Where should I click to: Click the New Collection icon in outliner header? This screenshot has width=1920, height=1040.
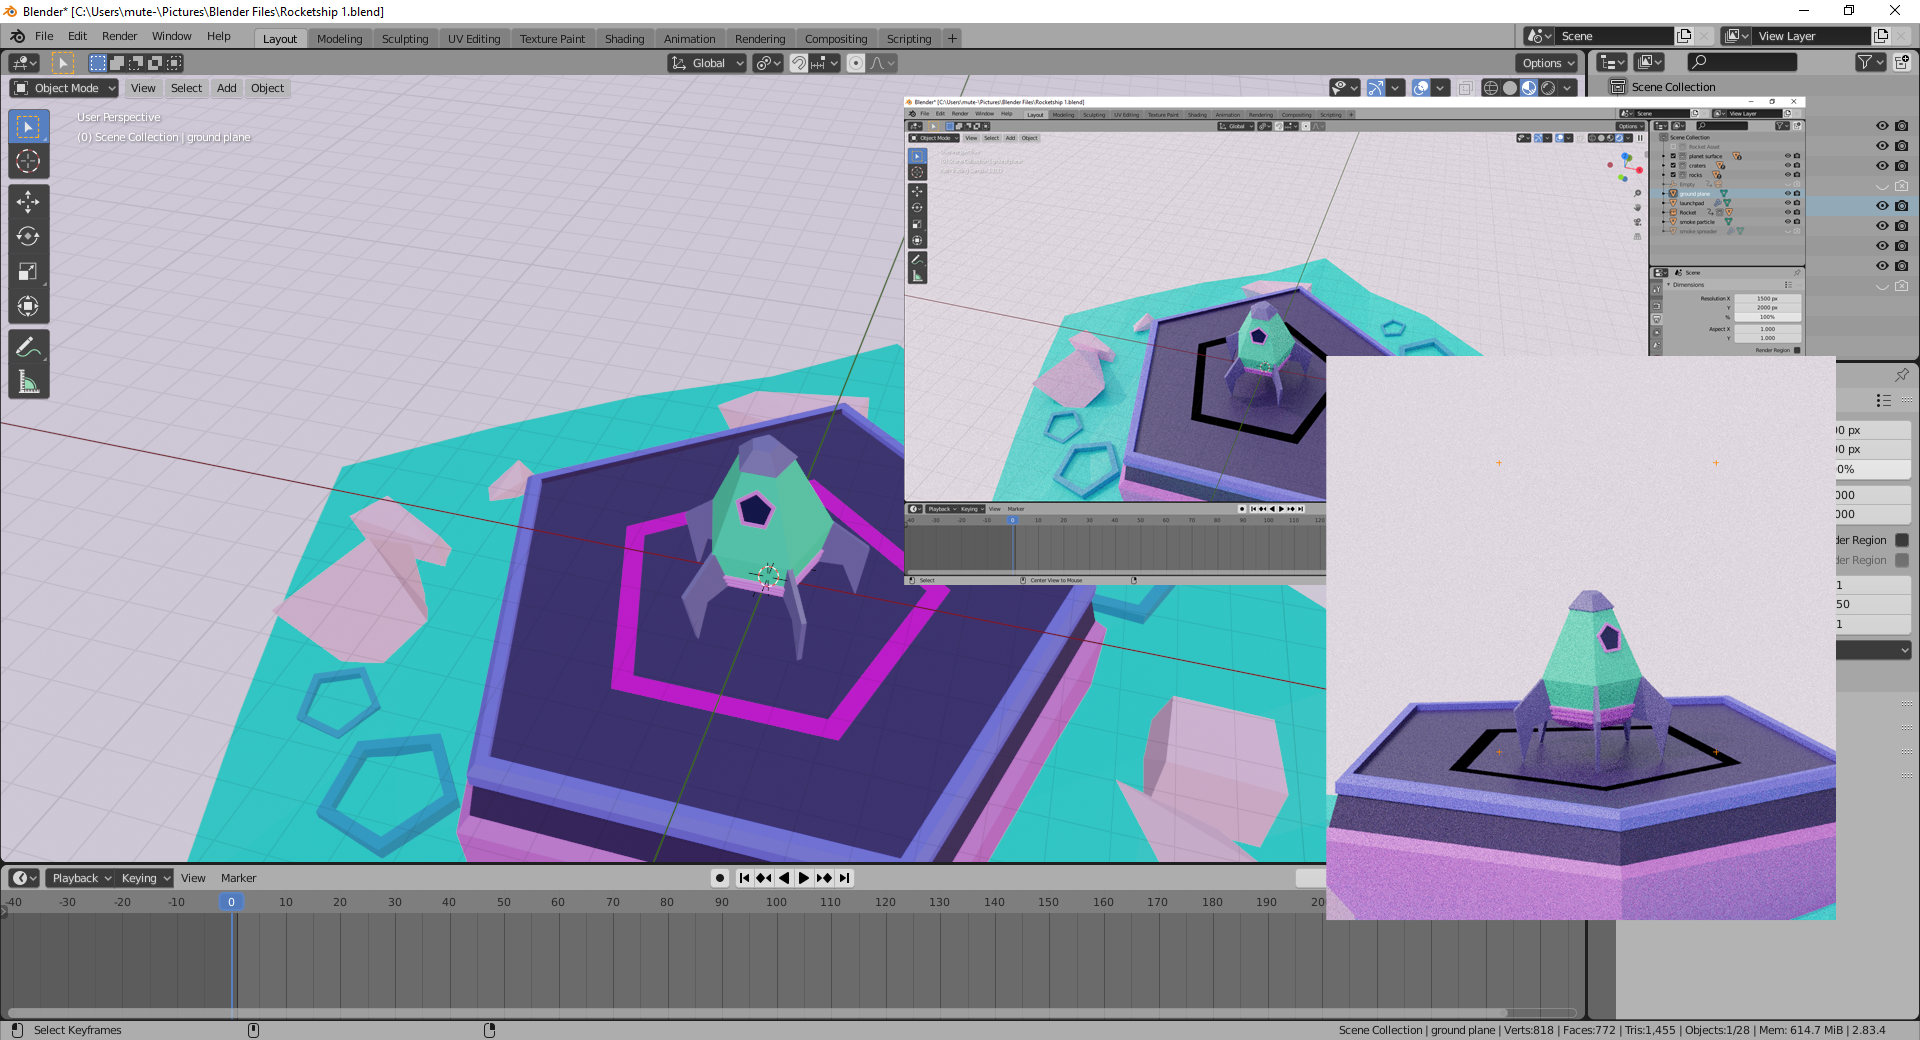[x=1902, y=62]
